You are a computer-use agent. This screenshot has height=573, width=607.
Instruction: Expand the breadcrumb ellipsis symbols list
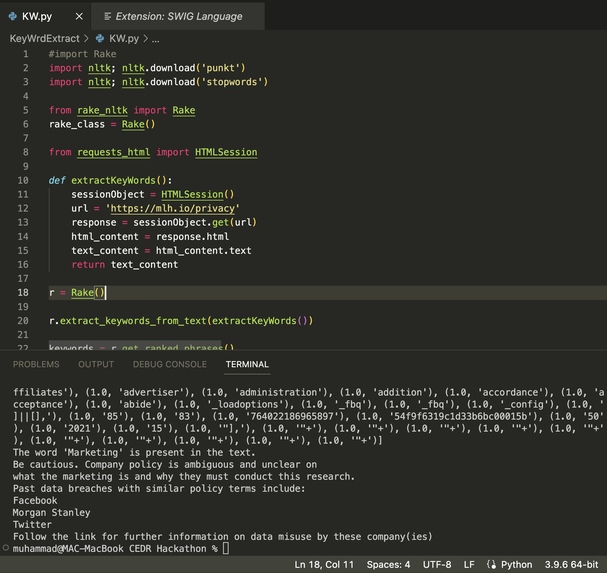coord(156,39)
